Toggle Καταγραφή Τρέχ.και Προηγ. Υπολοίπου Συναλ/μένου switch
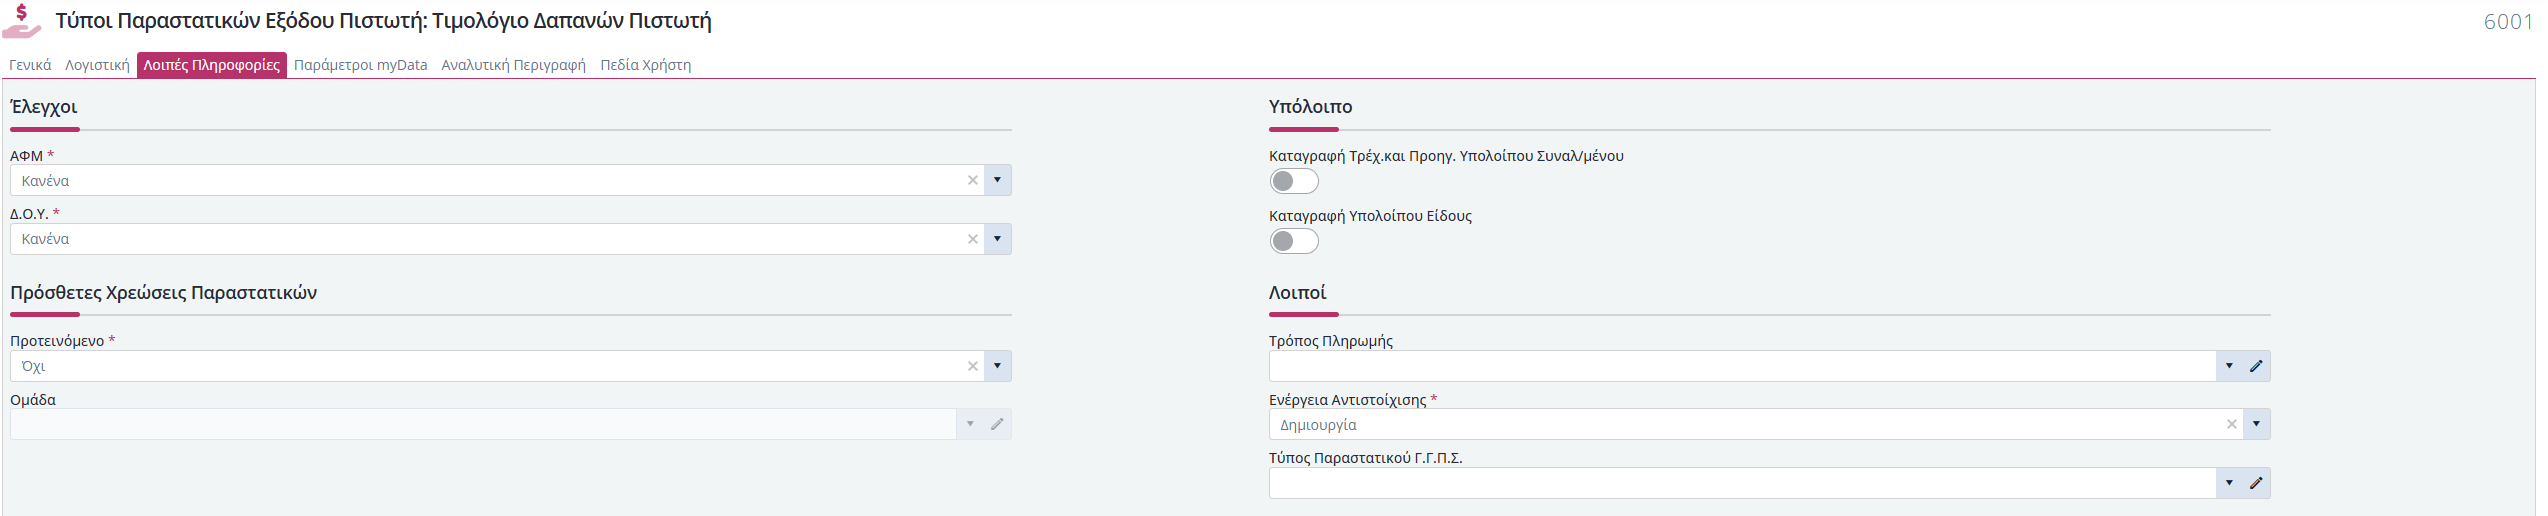 coord(1294,181)
